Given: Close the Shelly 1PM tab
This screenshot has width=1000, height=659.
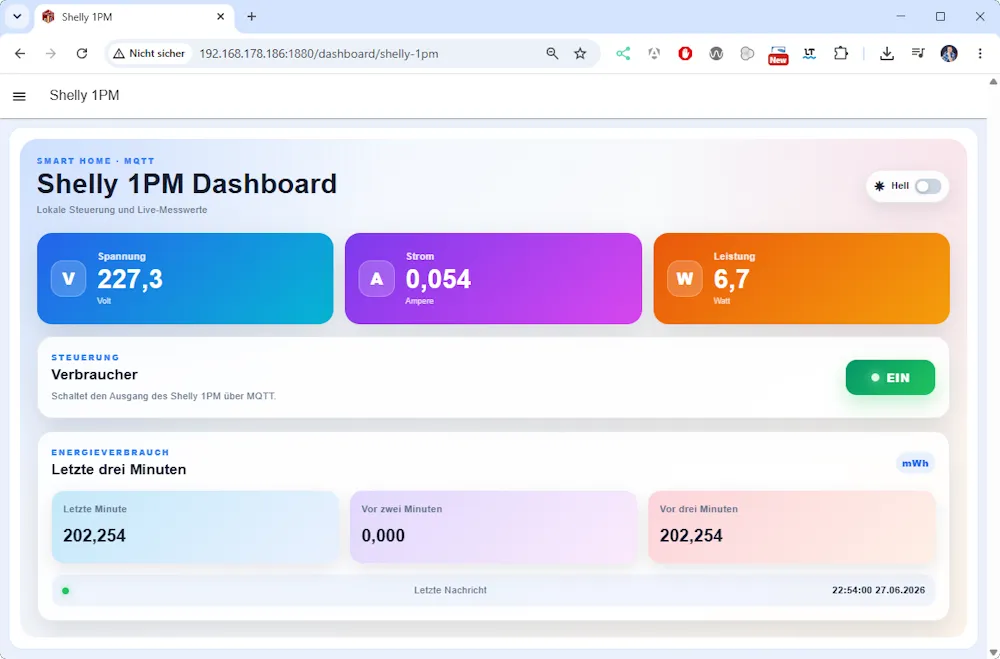Looking at the screenshot, I should [221, 17].
